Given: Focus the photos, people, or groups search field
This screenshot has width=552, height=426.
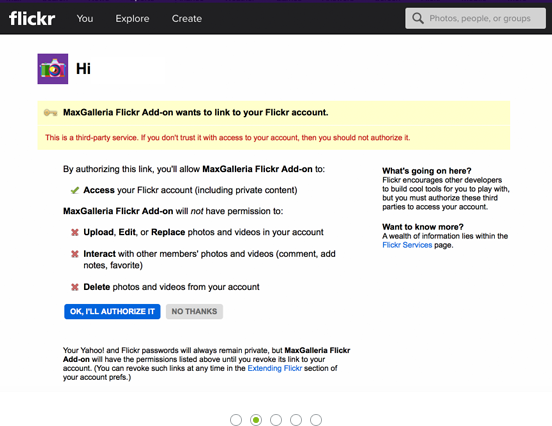Looking at the screenshot, I should click(x=475, y=18).
